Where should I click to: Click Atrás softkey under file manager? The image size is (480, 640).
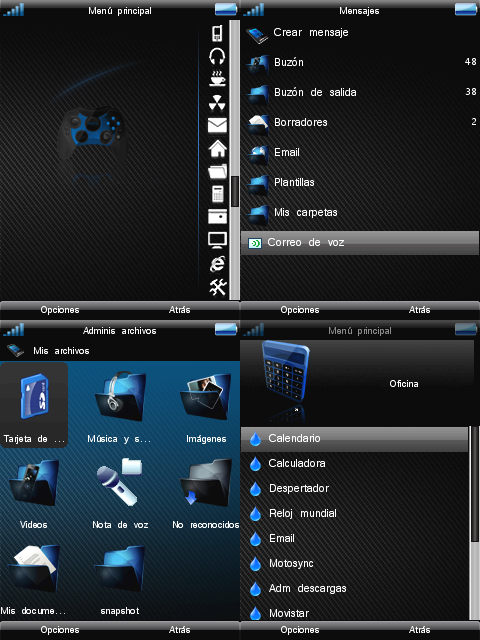180,630
